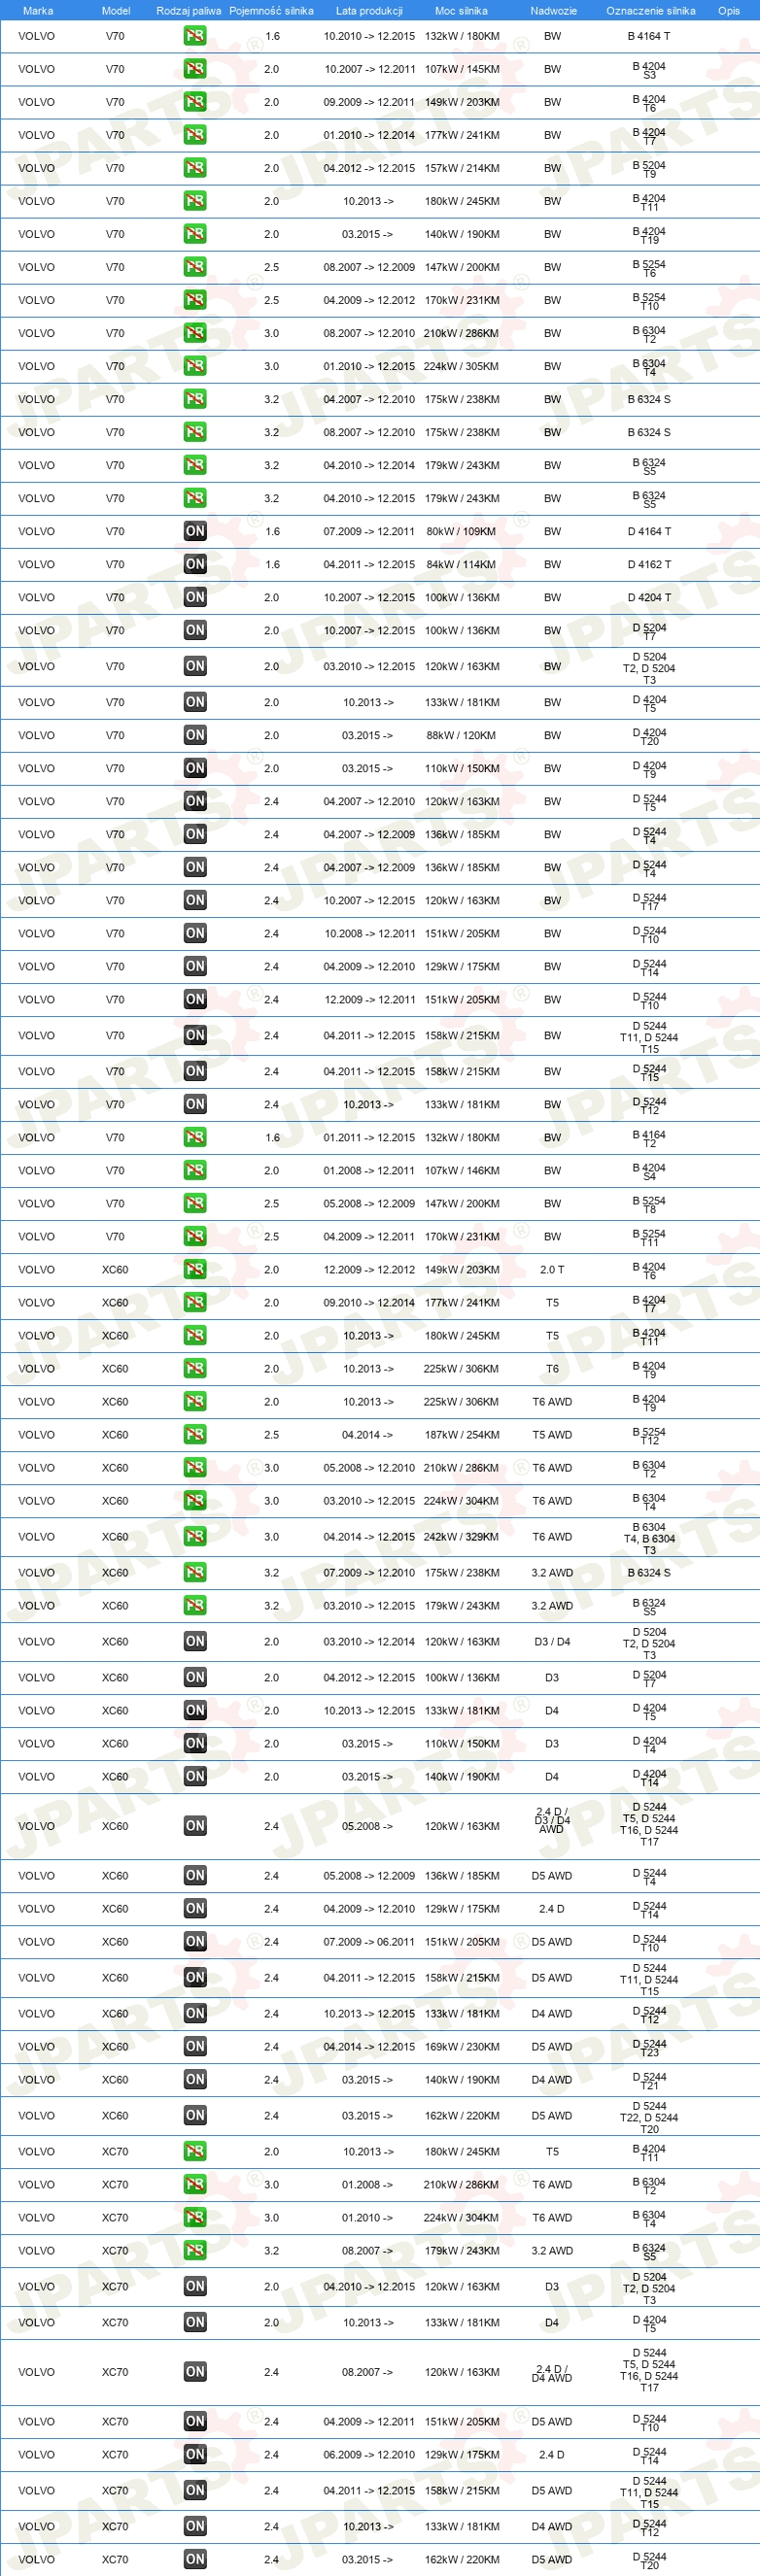The image size is (760, 2576).
Task: Select the 80kW / 109KM power cell
Action: pos(461,531)
